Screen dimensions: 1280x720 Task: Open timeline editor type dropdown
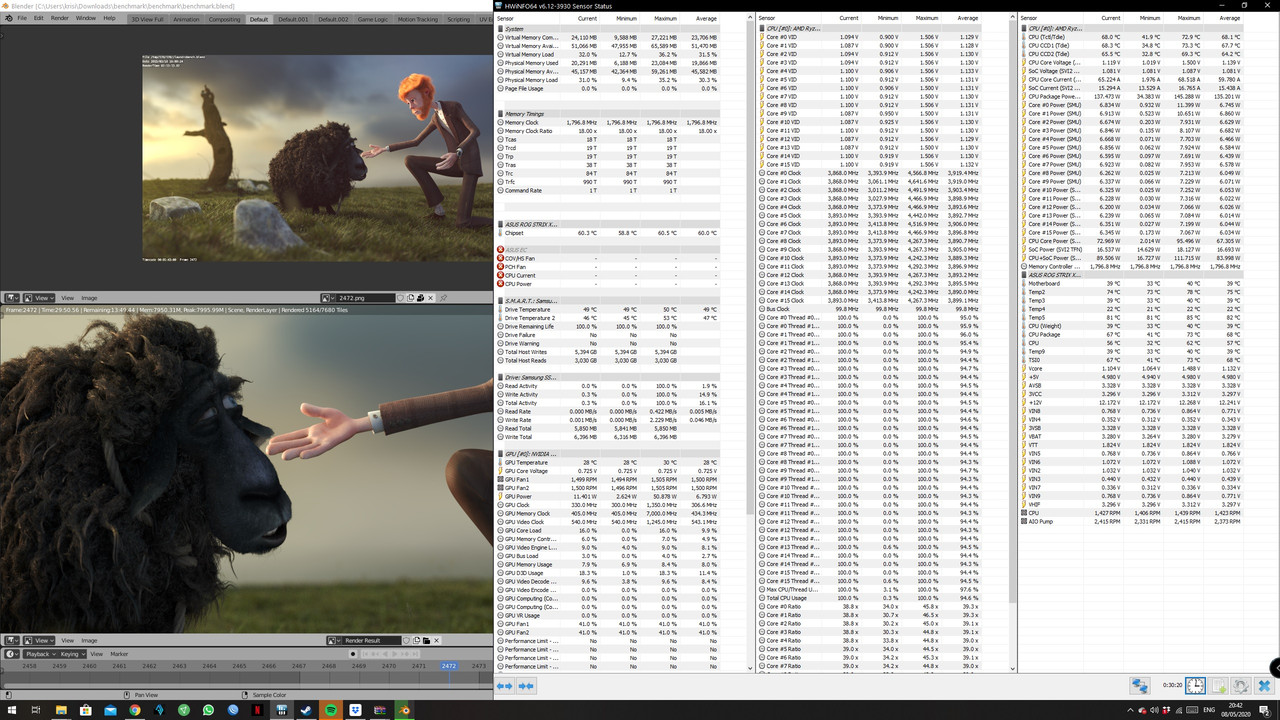pos(12,654)
